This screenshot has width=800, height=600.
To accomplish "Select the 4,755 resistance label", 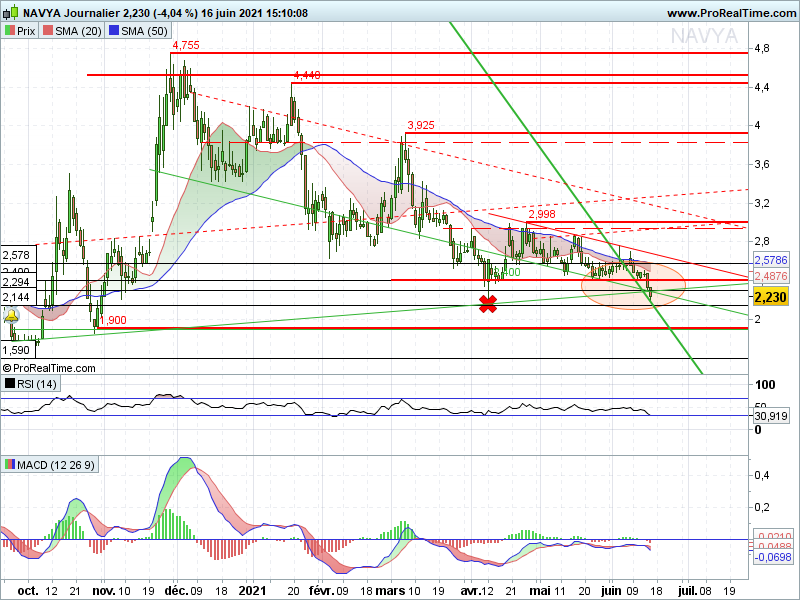I will pyautogui.click(x=186, y=45).
